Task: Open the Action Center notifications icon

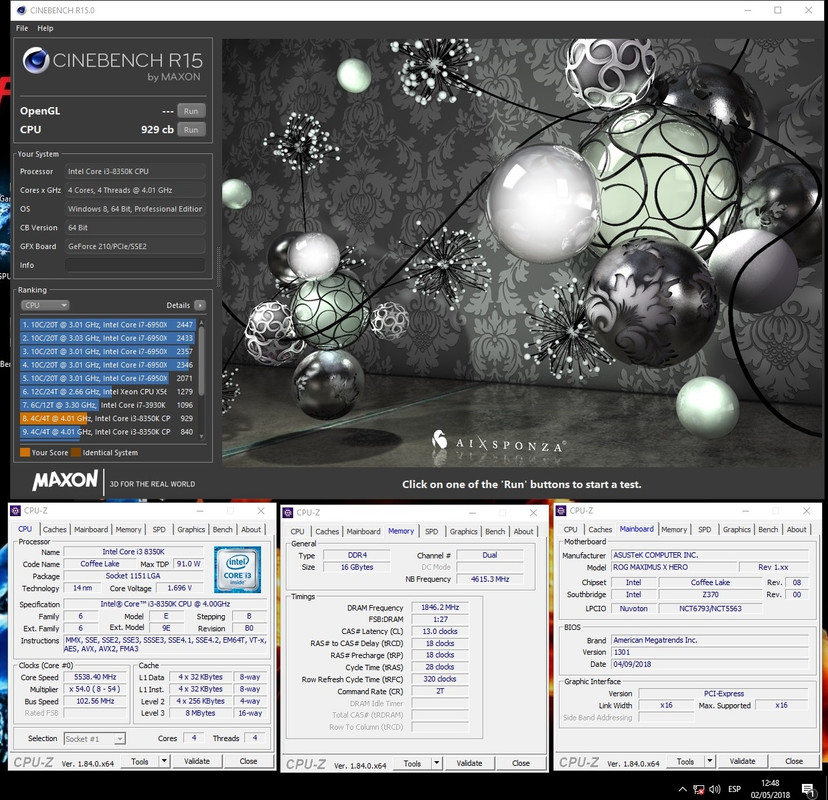Action: click(x=807, y=790)
